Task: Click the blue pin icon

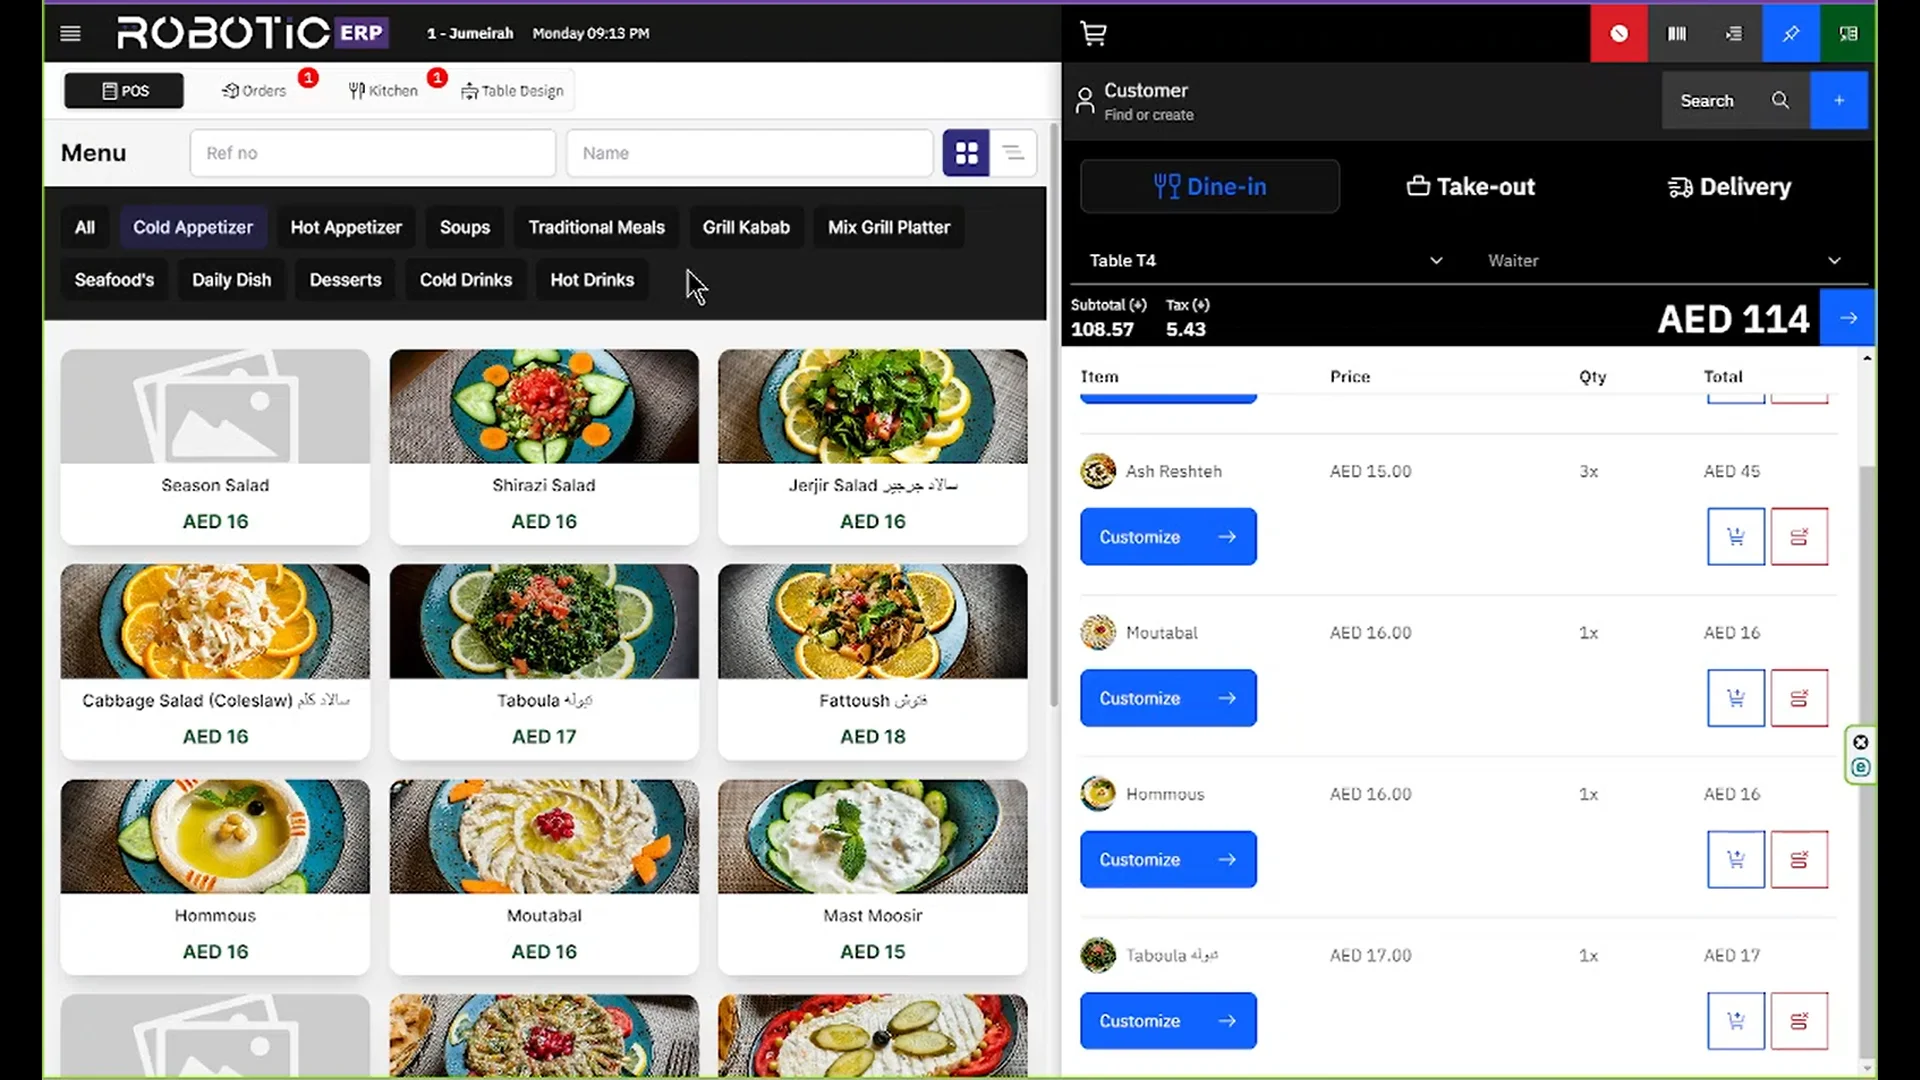Action: (1791, 34)
